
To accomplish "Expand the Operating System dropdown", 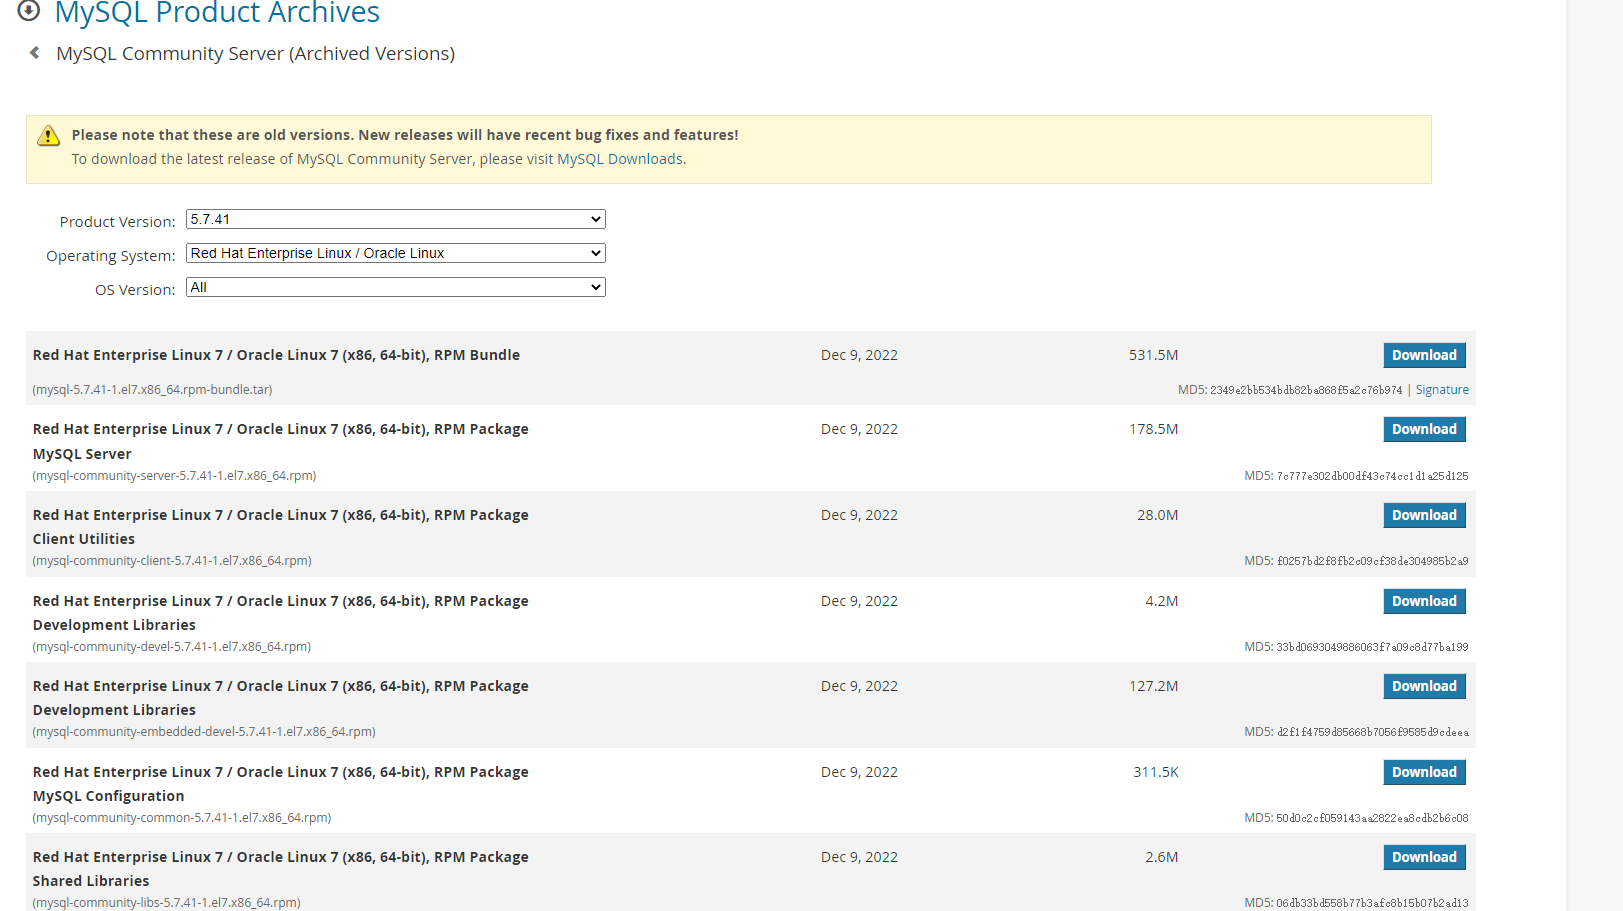I will click(x=395, y=253).
